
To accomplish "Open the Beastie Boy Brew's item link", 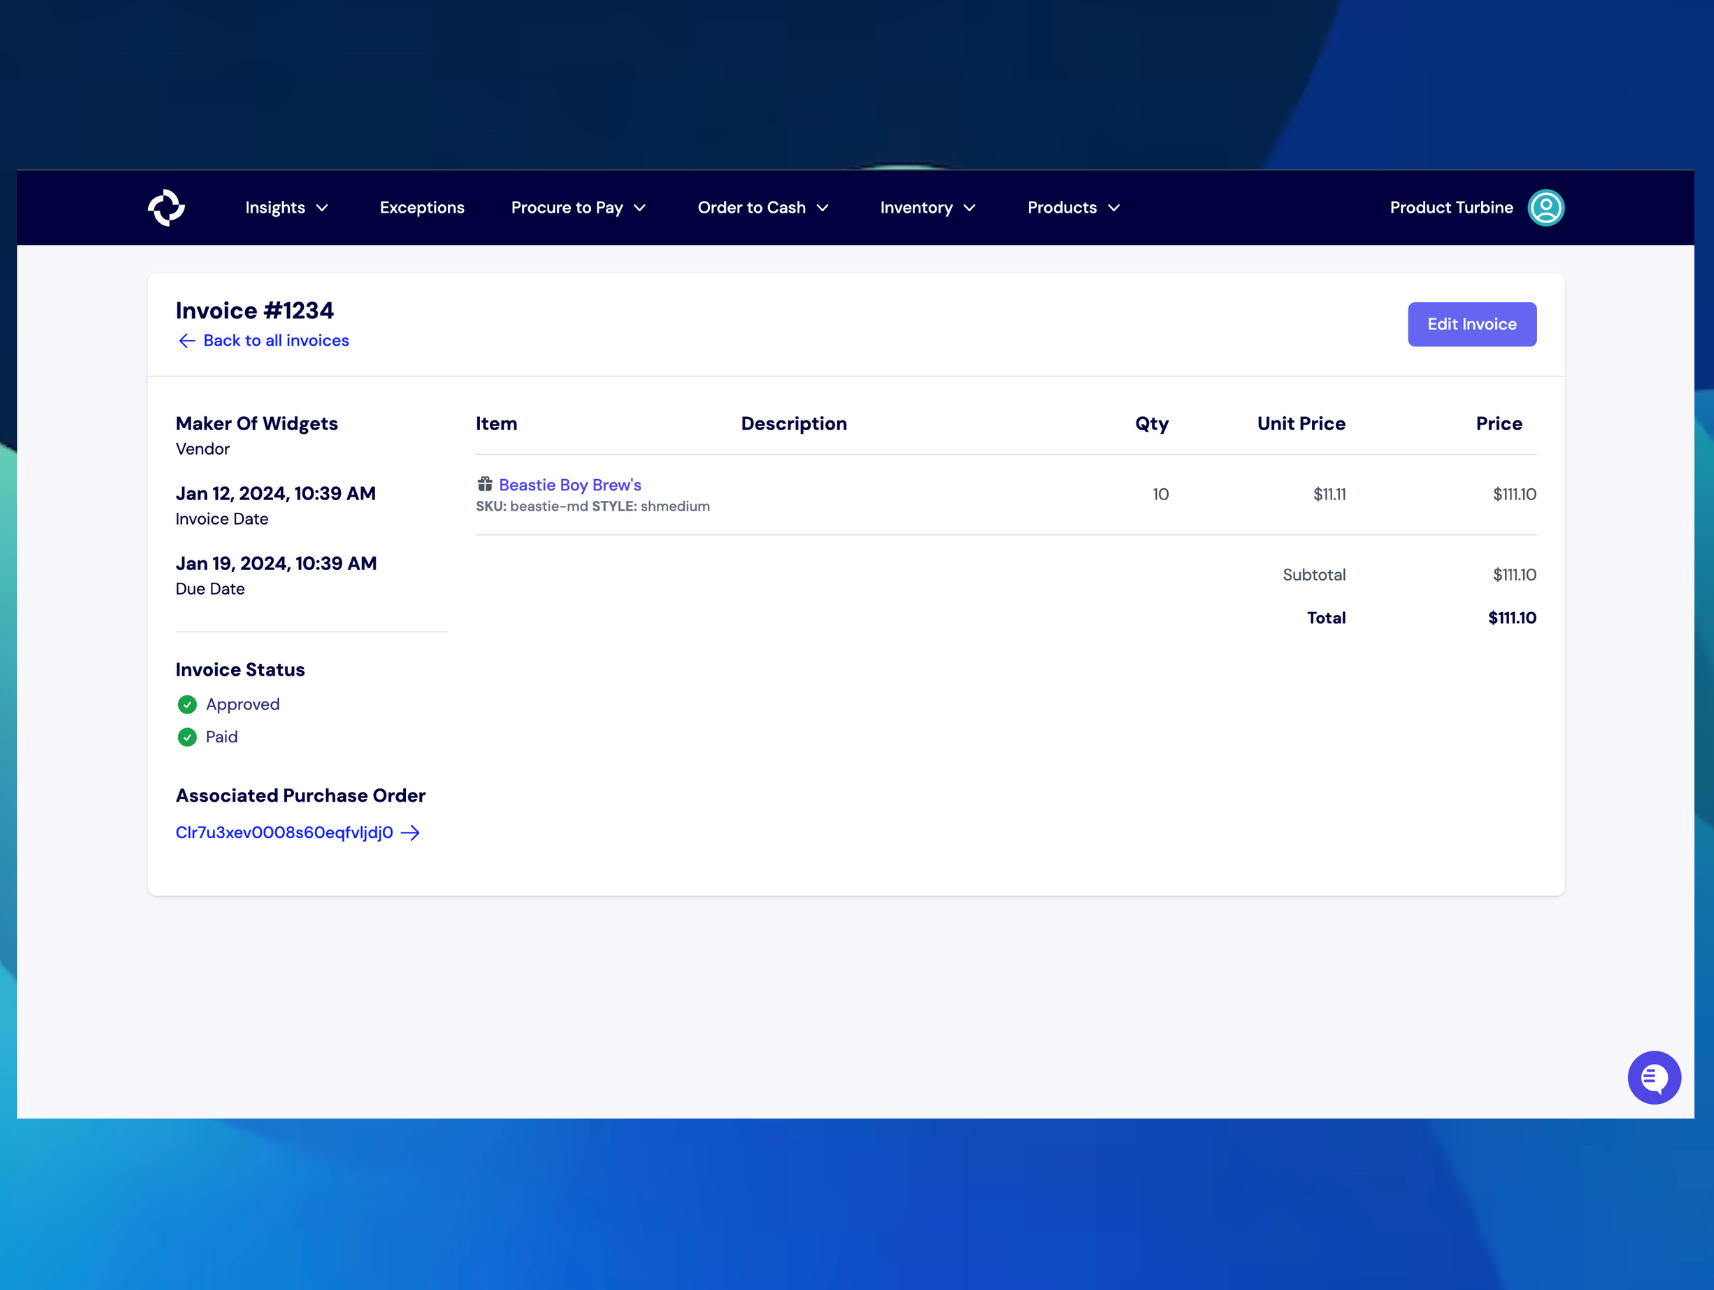I will [x=569, y=484].
